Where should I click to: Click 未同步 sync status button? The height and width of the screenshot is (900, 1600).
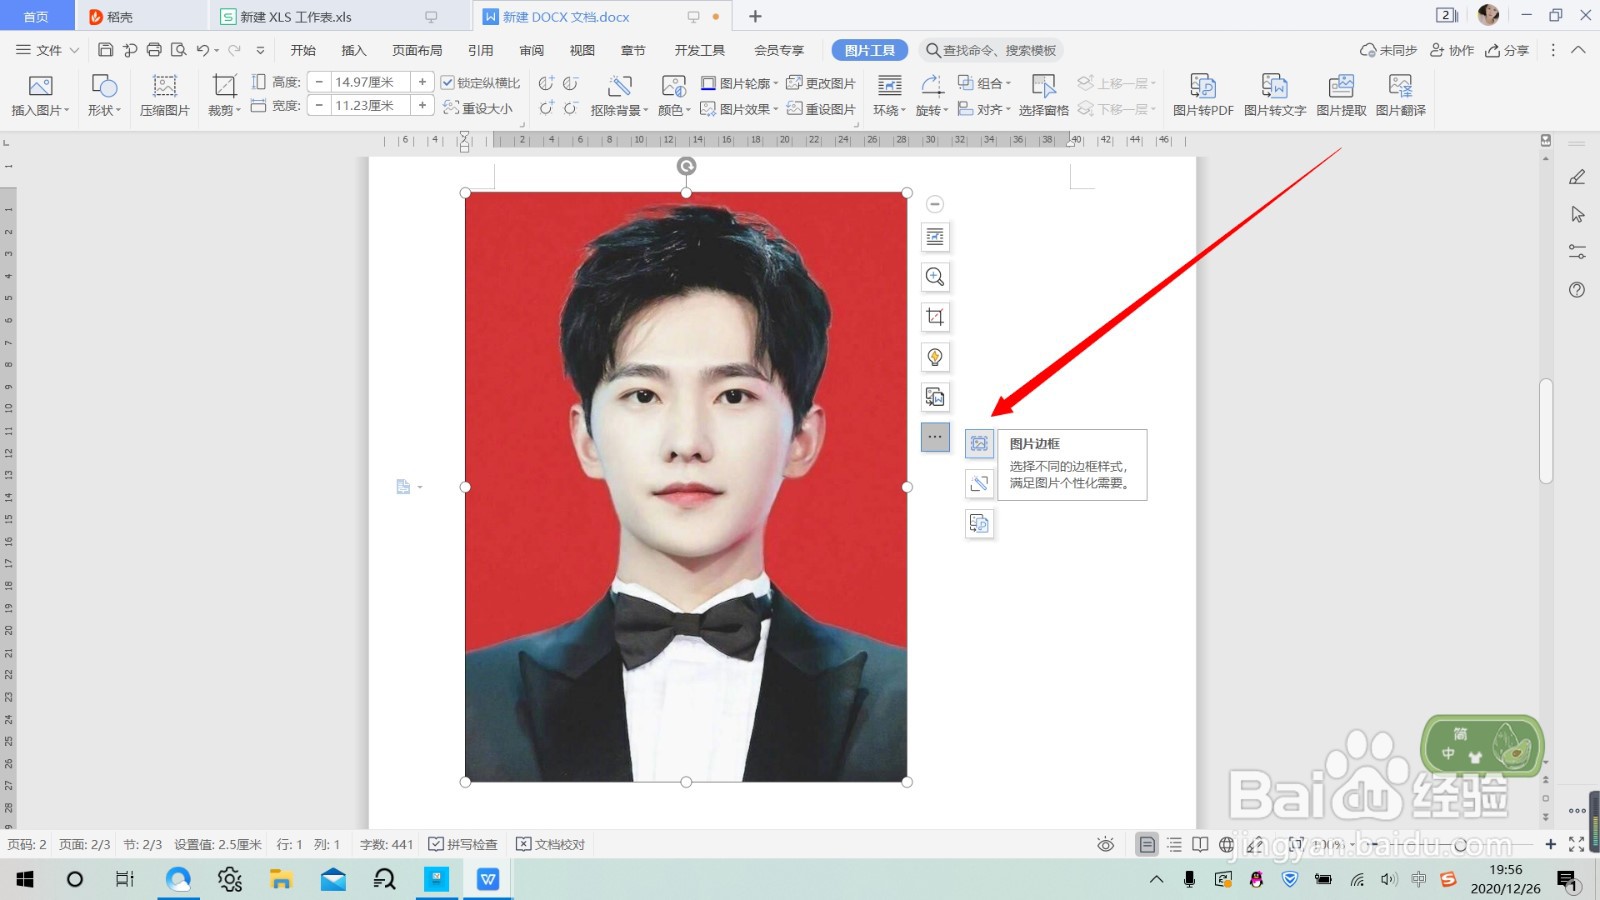[1389, 50]
